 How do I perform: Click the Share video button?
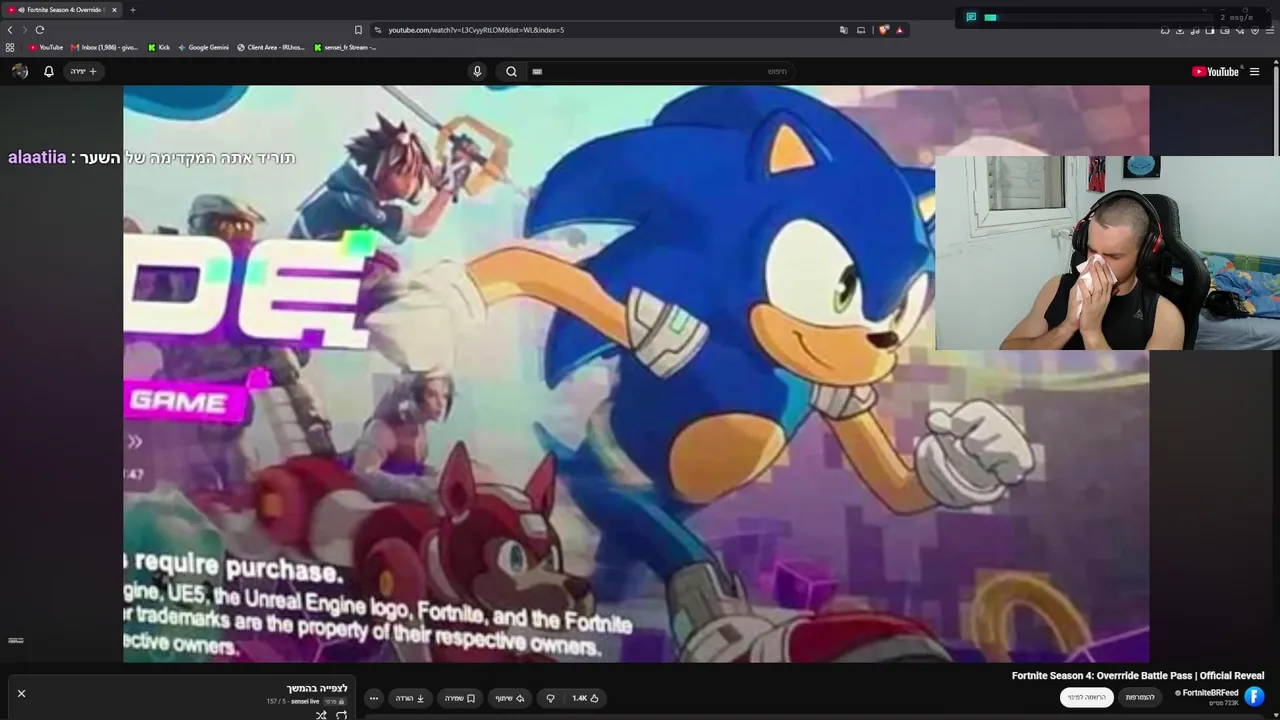(510, 698)
